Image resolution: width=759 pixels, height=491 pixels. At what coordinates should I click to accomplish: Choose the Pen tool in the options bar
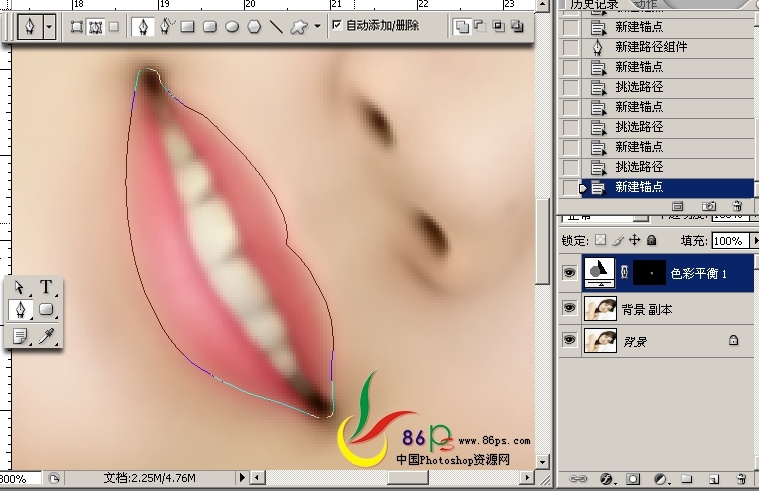pos(143,26)
